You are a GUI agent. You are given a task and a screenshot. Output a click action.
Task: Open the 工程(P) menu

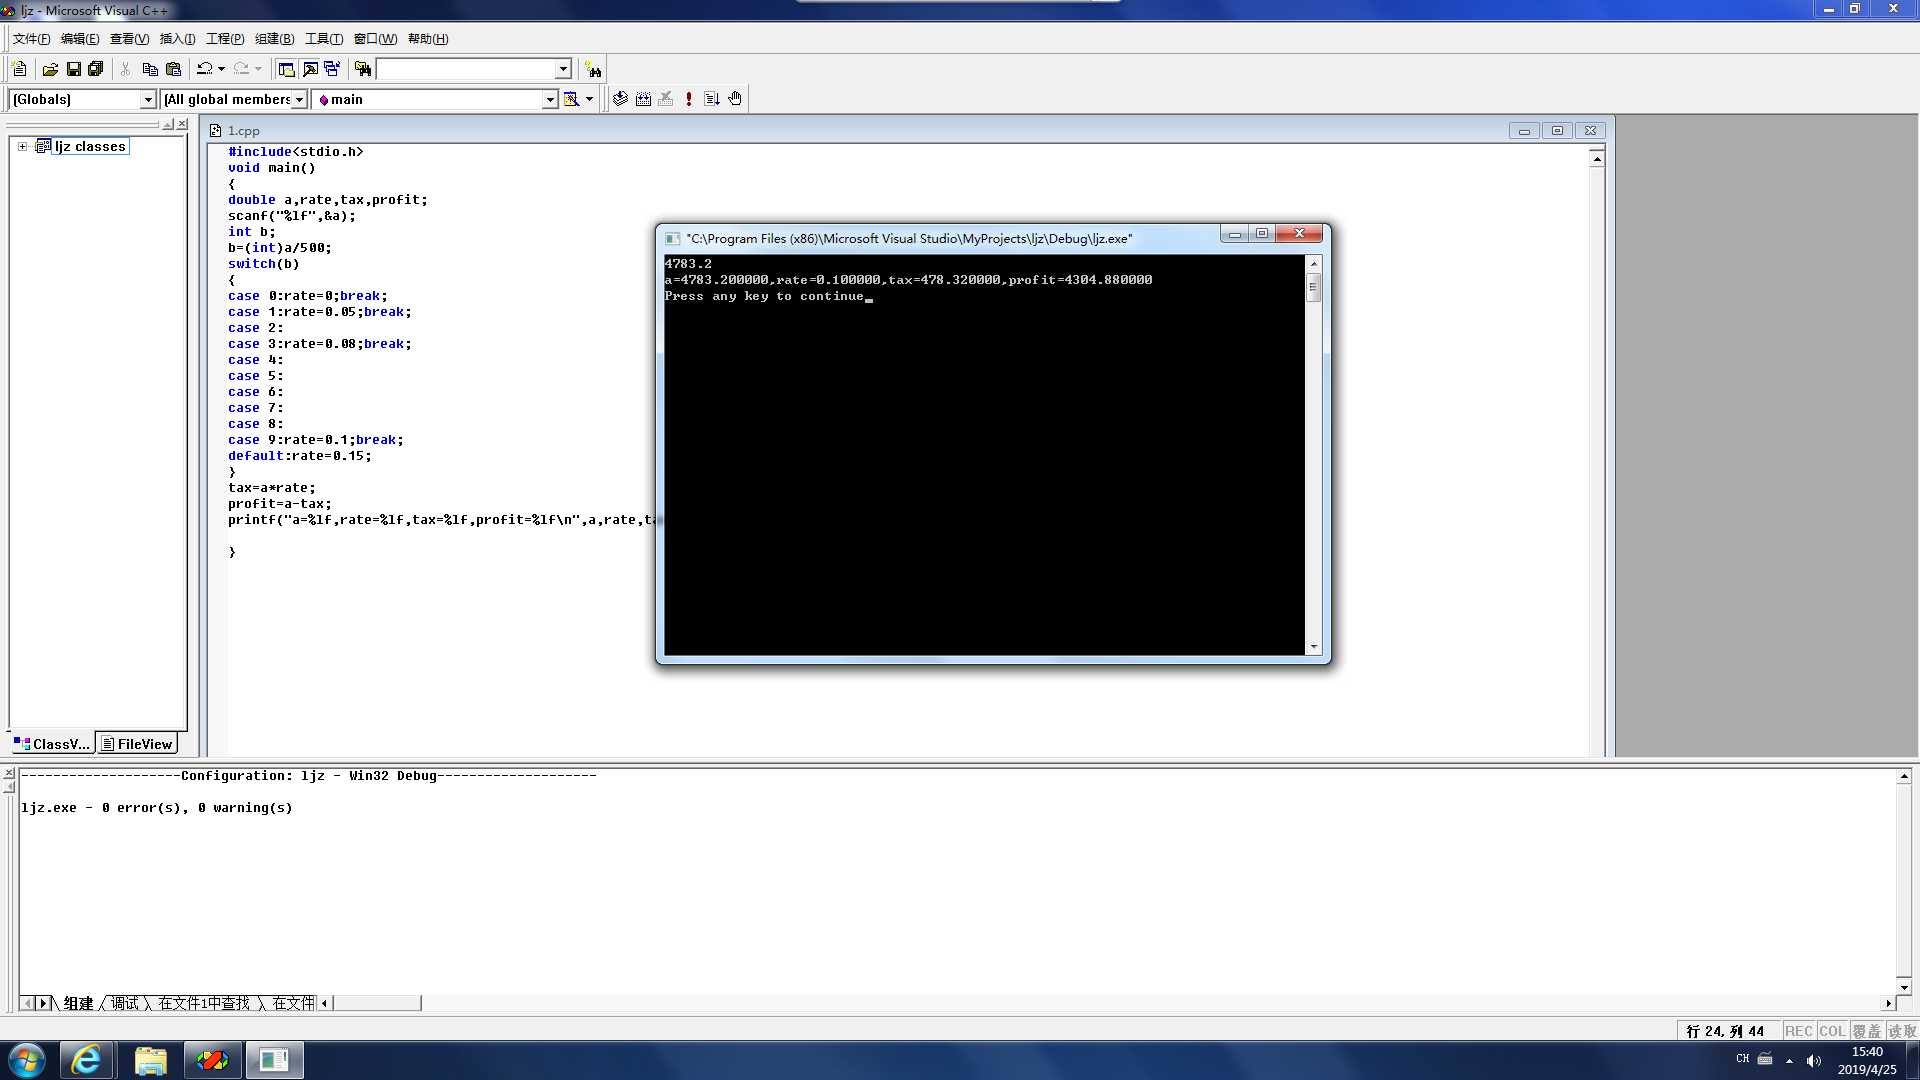pos(225,39)
